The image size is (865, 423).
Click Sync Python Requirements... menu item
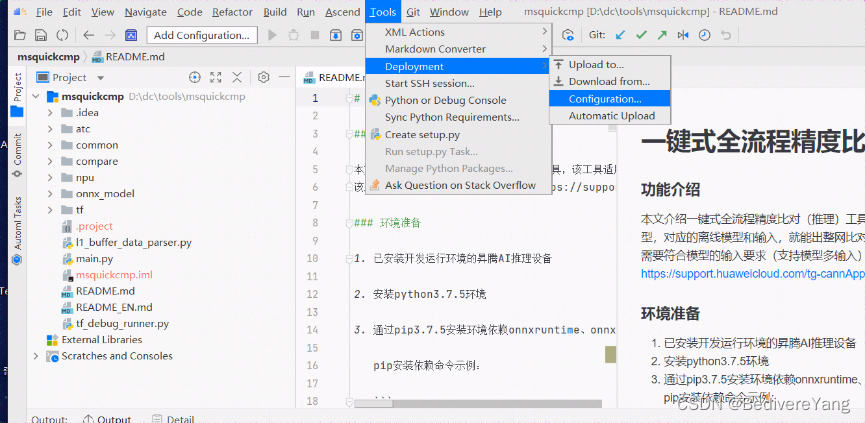pyautogui.click(x=458, y=117)
